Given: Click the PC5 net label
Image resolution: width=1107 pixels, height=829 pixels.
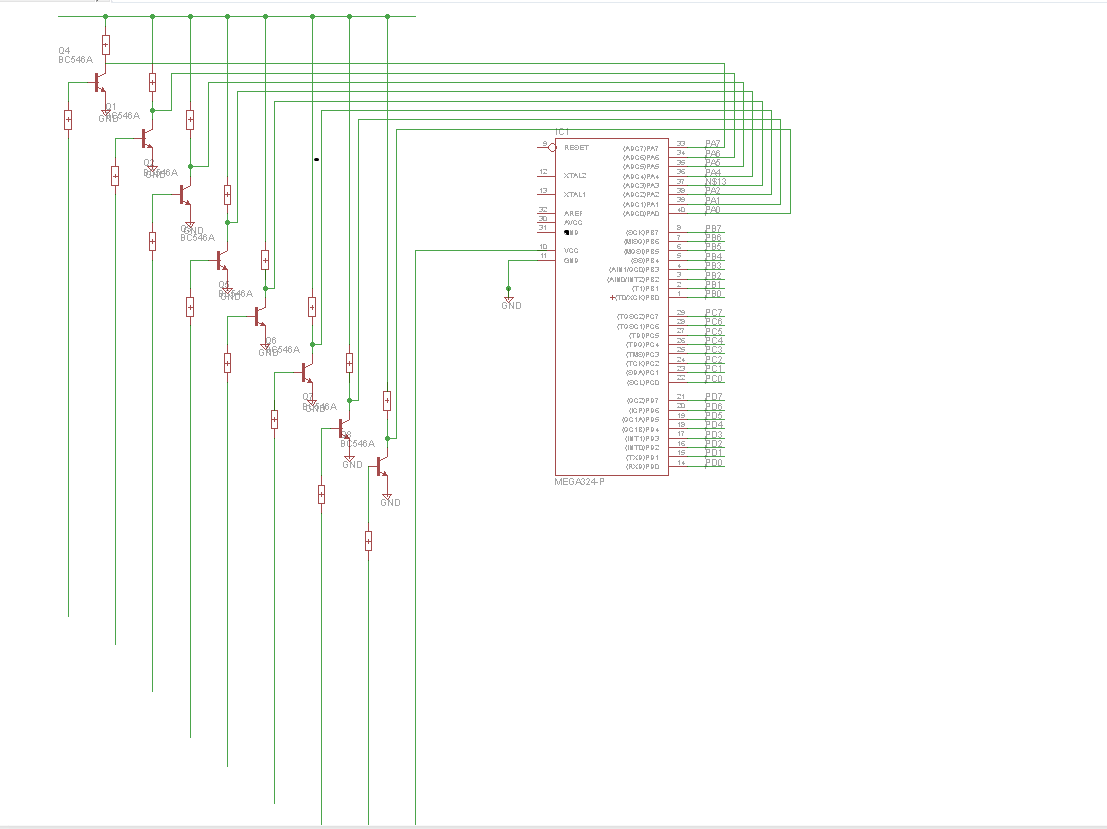Looking at the screenshot, I should click(714, 331).
